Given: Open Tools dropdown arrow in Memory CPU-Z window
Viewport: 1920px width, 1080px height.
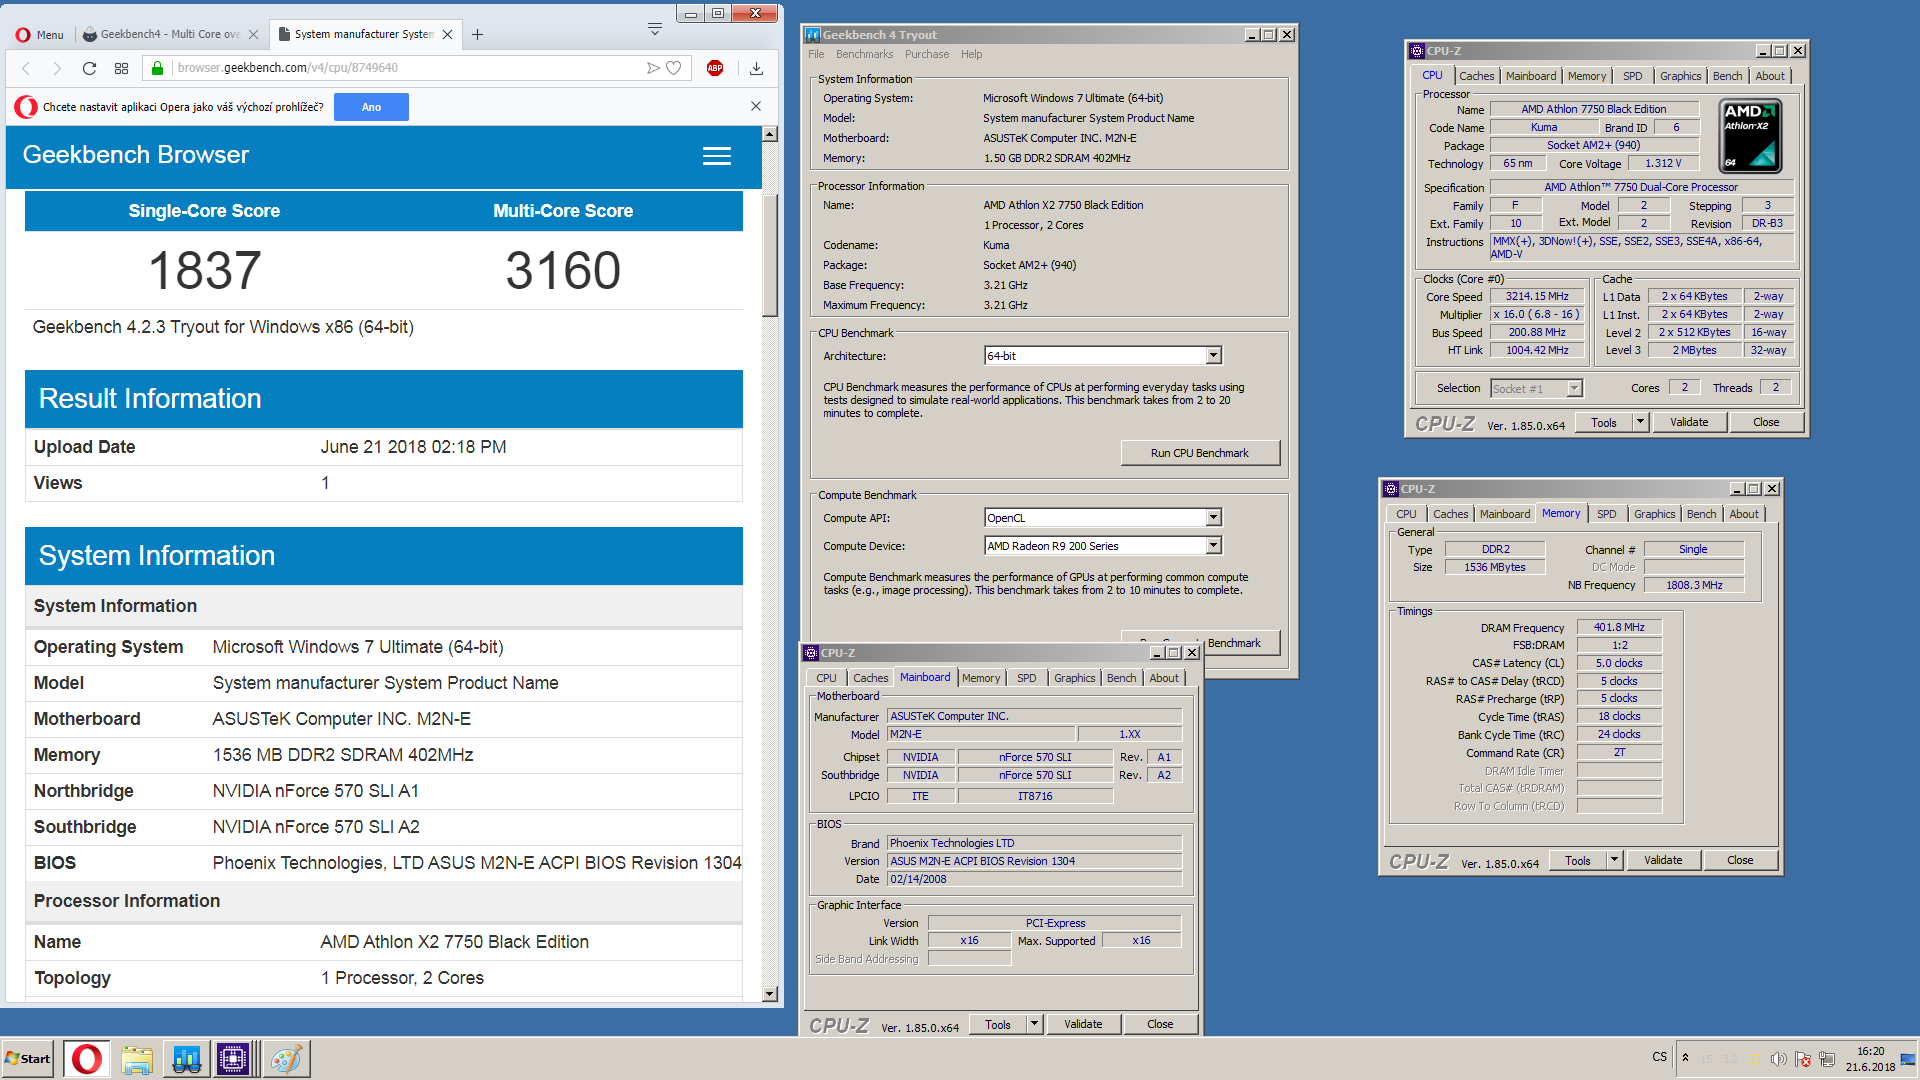Looking at the screenshot, I should coord(1614,860).
